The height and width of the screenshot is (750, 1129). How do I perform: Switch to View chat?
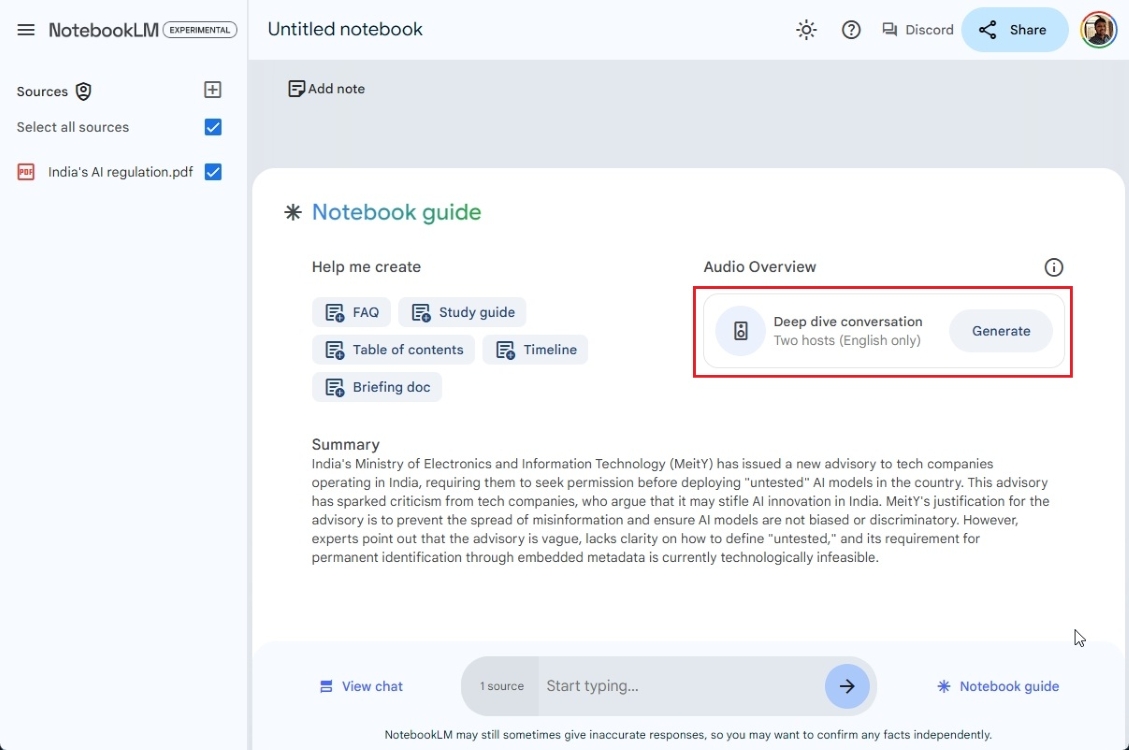361,686
